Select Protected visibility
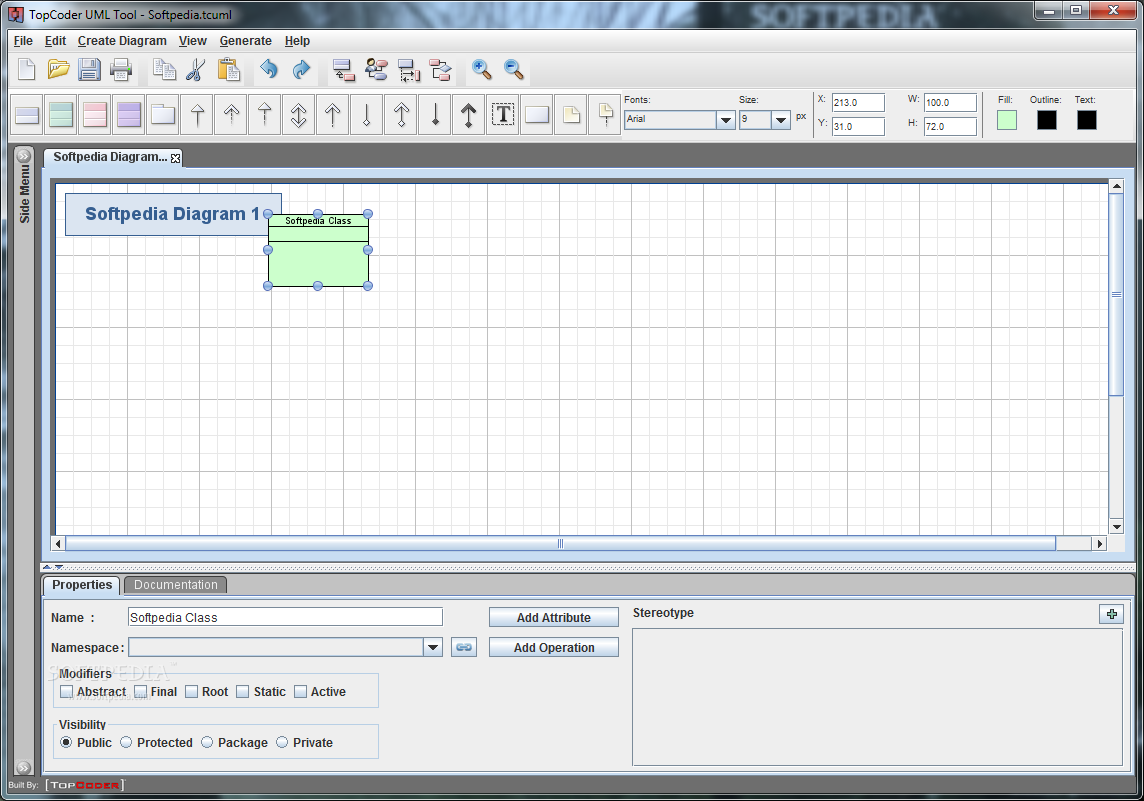 [x=126, y=742]
